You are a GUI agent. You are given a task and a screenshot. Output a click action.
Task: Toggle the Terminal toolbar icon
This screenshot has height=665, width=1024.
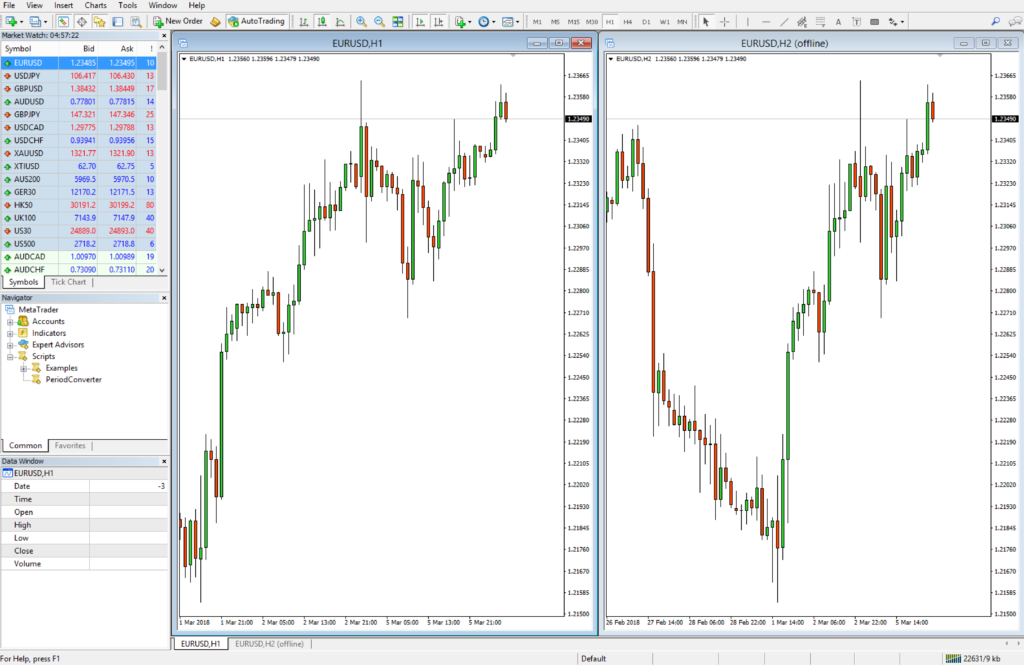point(118,22)
